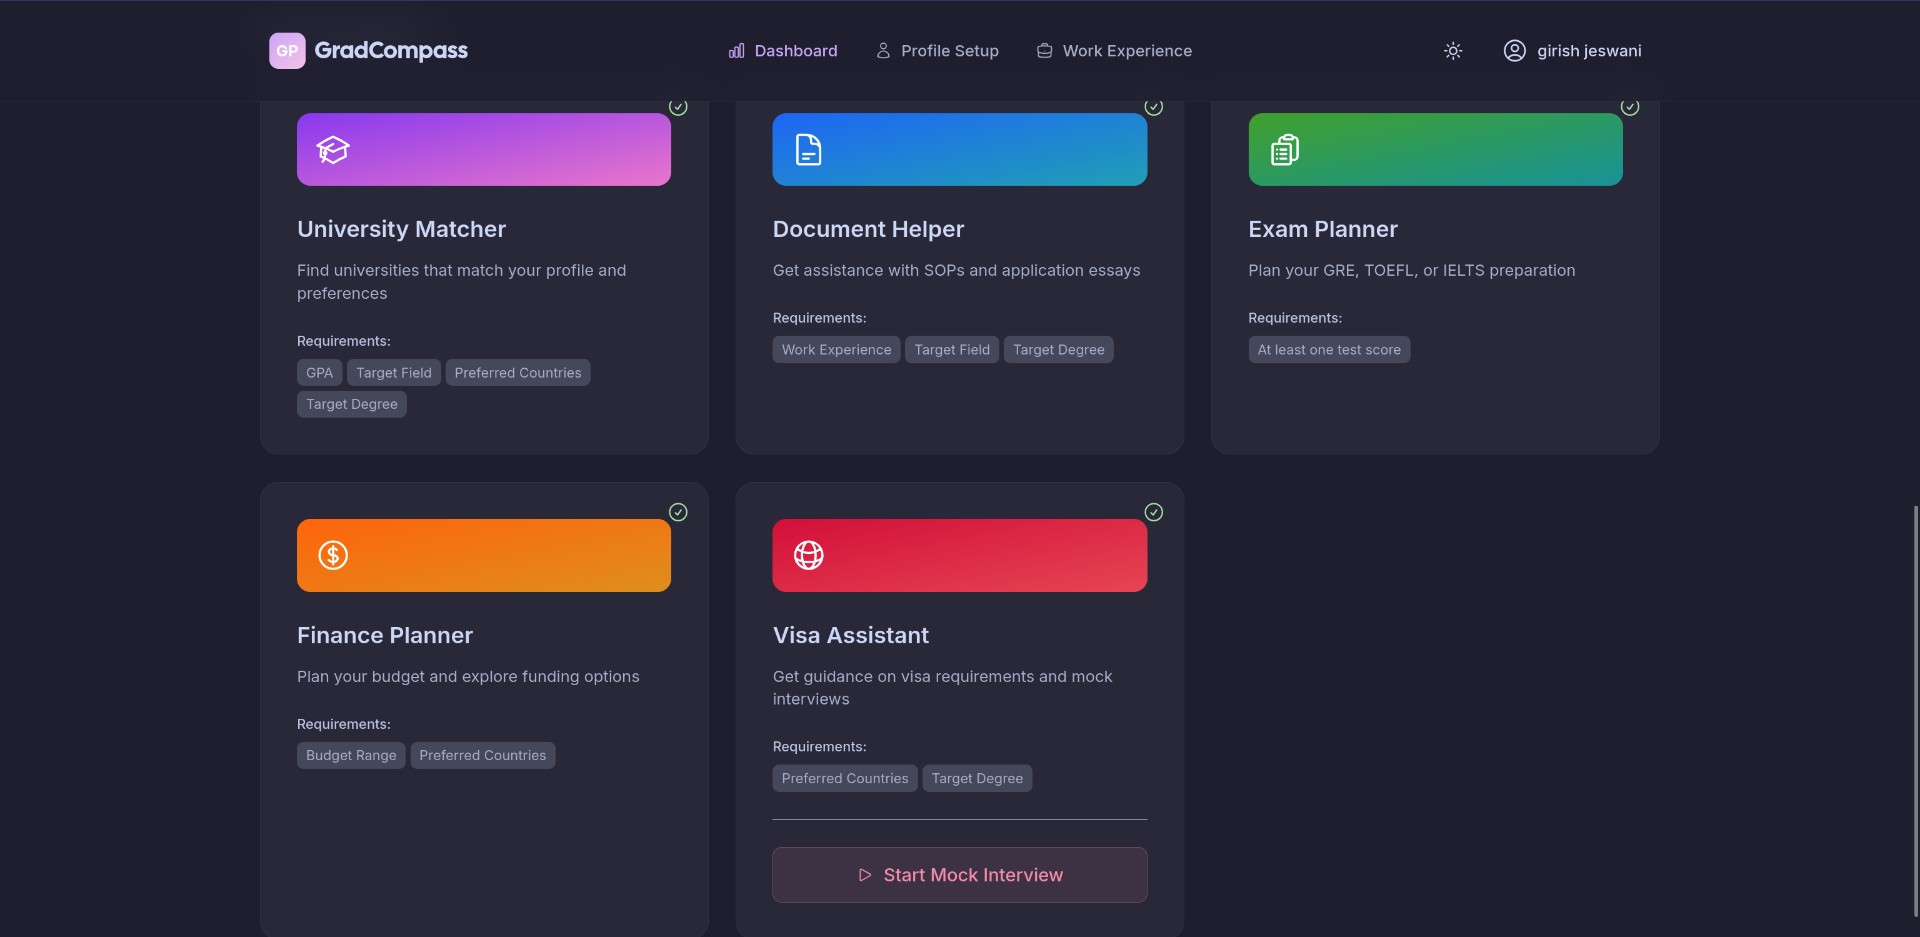This screenshot has width=1920, height=937.
Task: Click the At least one test score tag
Action: [x=1328, y=350]
